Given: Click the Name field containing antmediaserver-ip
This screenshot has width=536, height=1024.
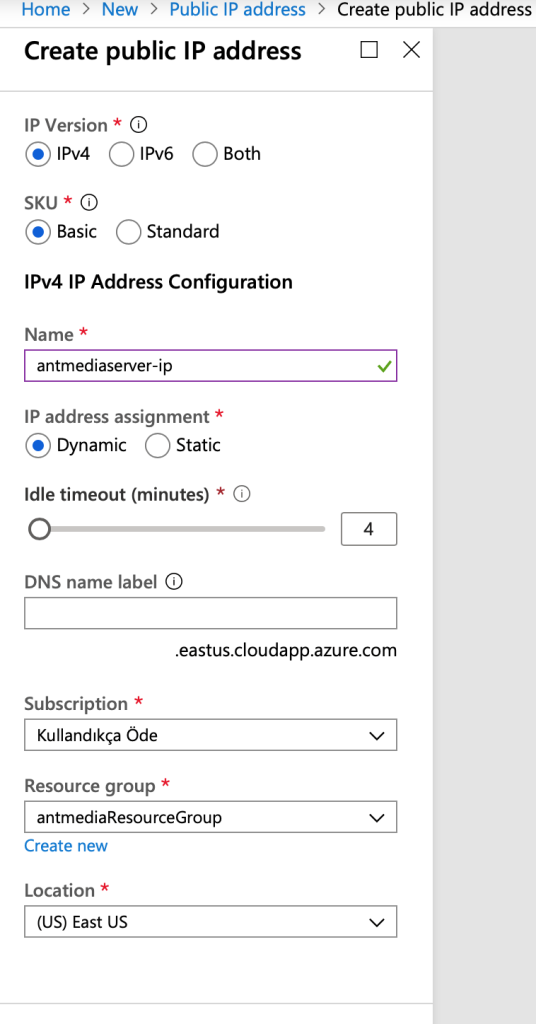Looking at the screenshot, I should [x=210, y=366].
